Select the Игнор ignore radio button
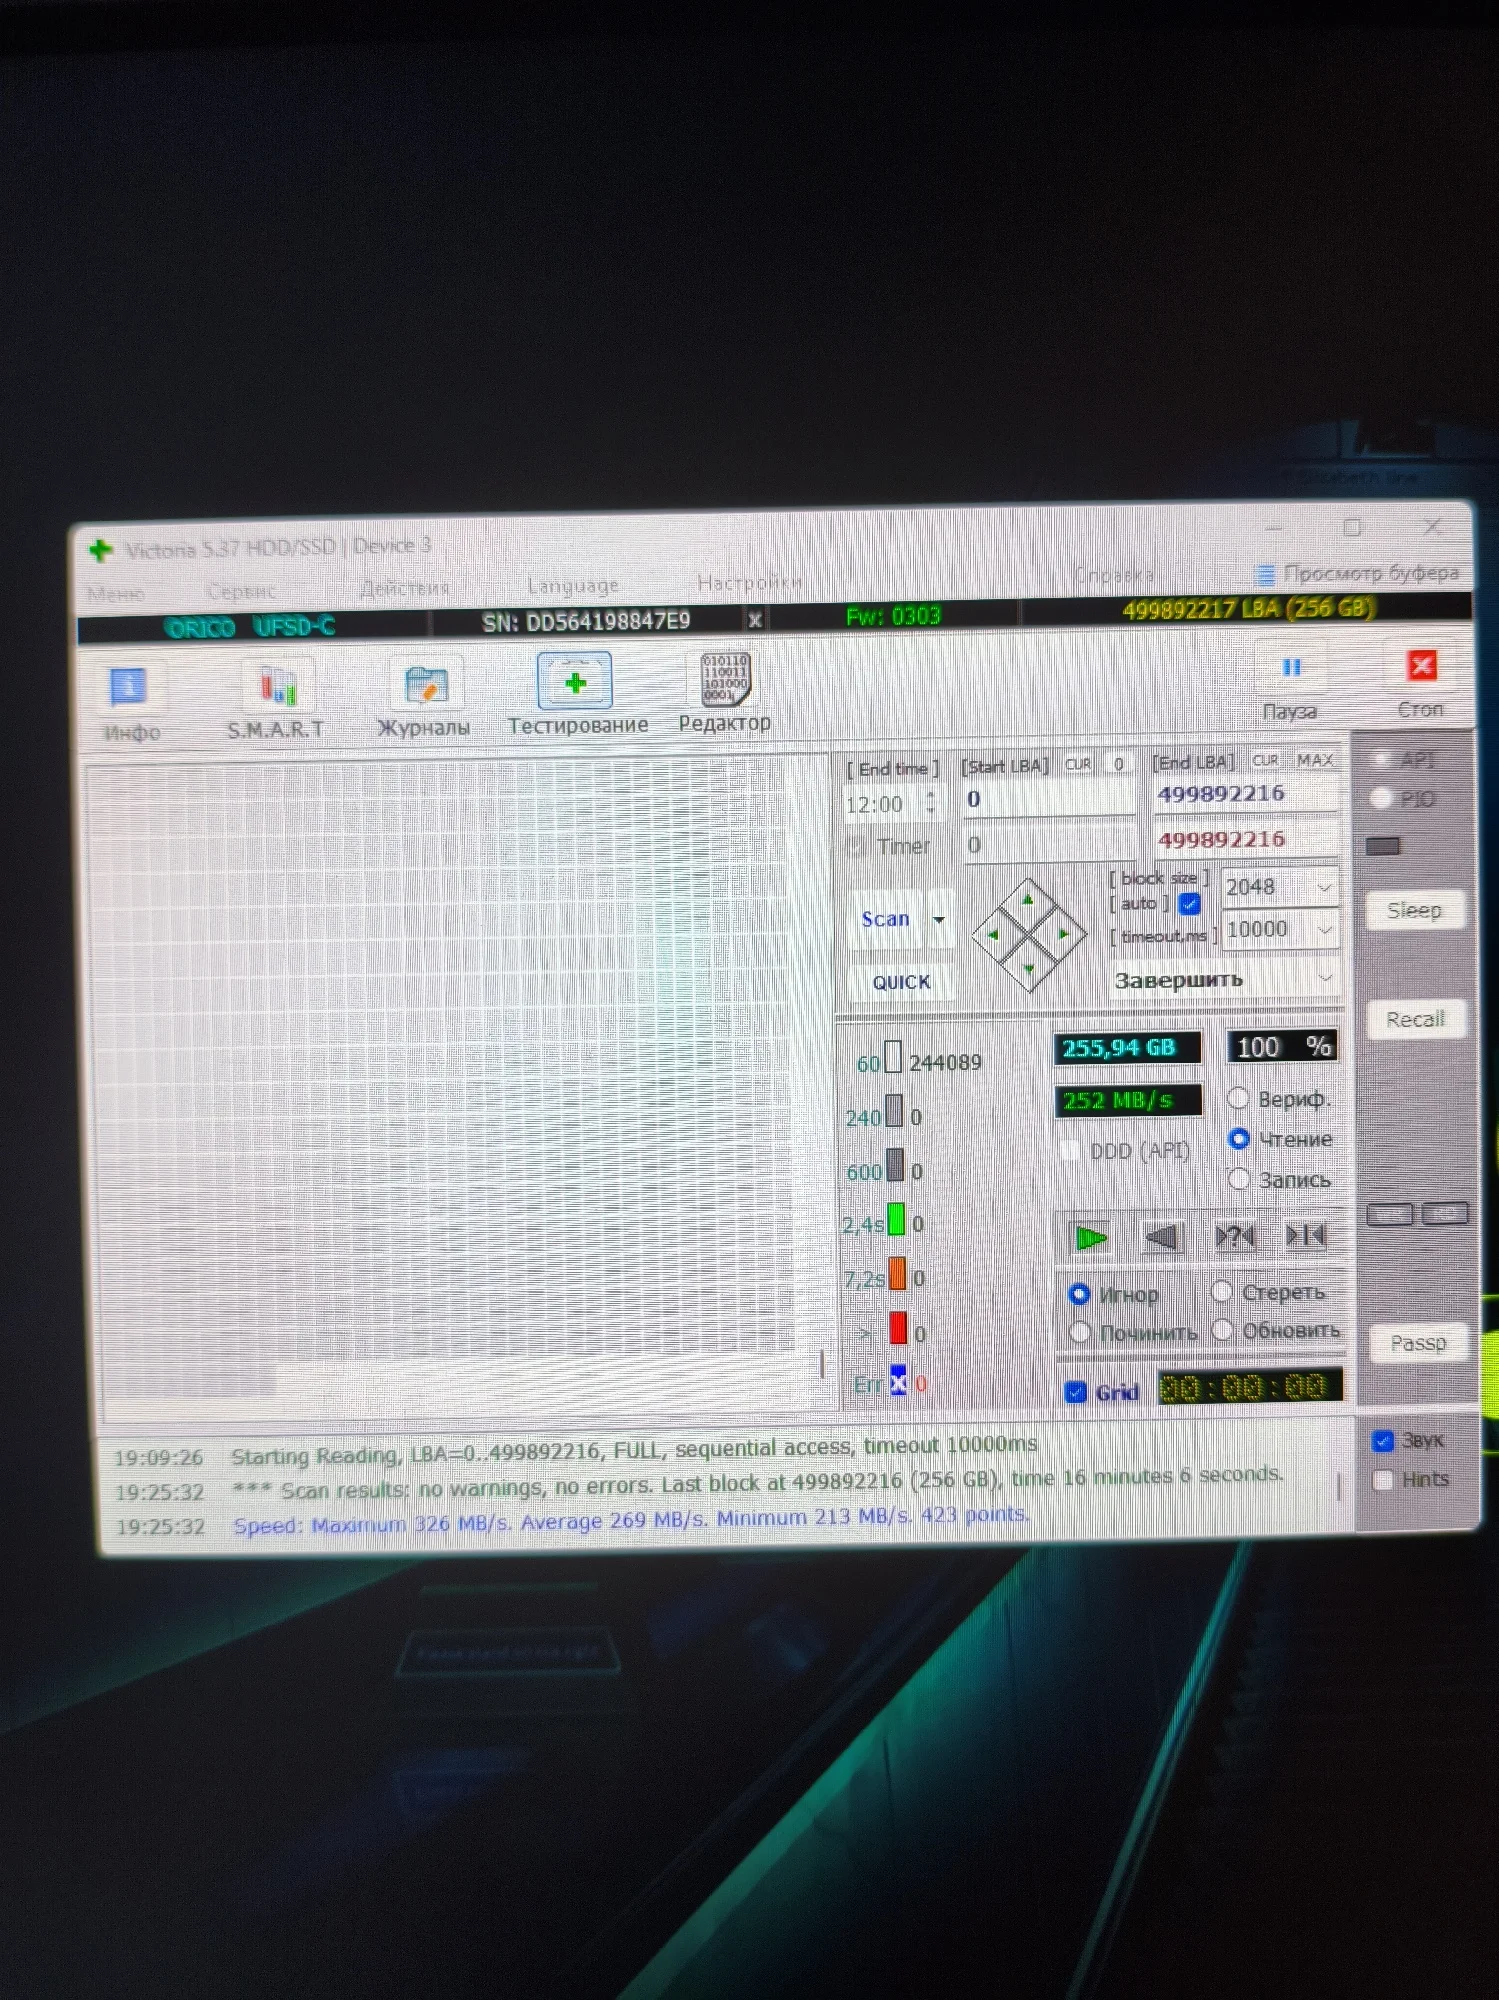The height and width of the screenshot is (2000, 1499). (1079, 1295)
